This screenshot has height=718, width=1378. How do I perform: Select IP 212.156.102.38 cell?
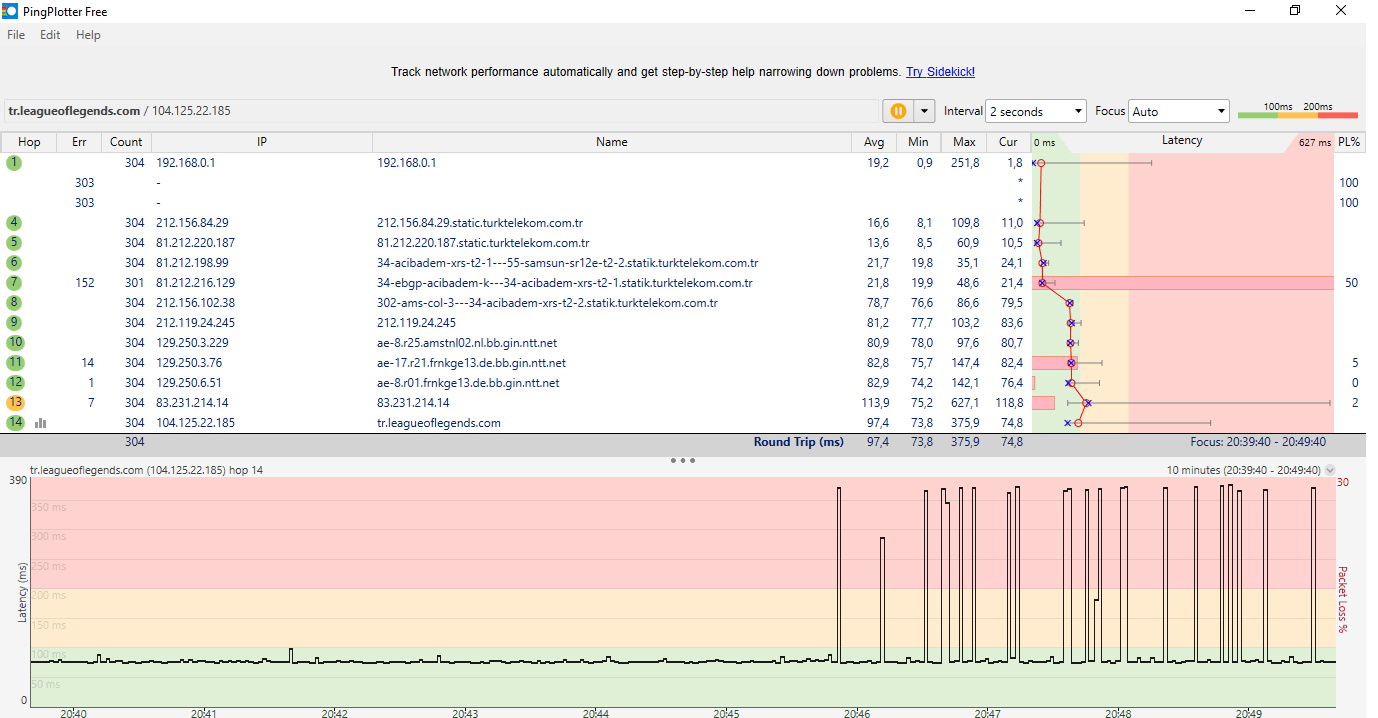pos(196,302)
